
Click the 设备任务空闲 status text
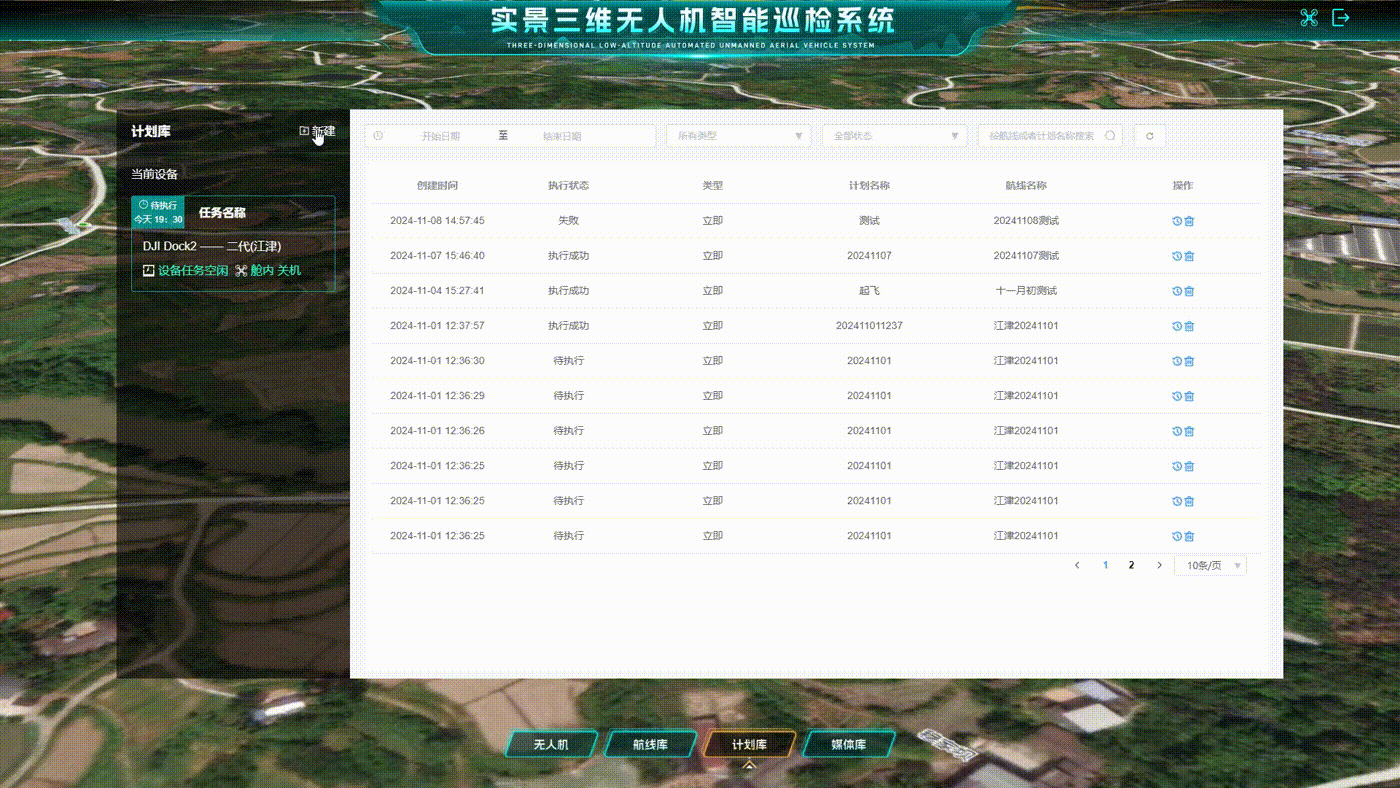click(193, 271)
